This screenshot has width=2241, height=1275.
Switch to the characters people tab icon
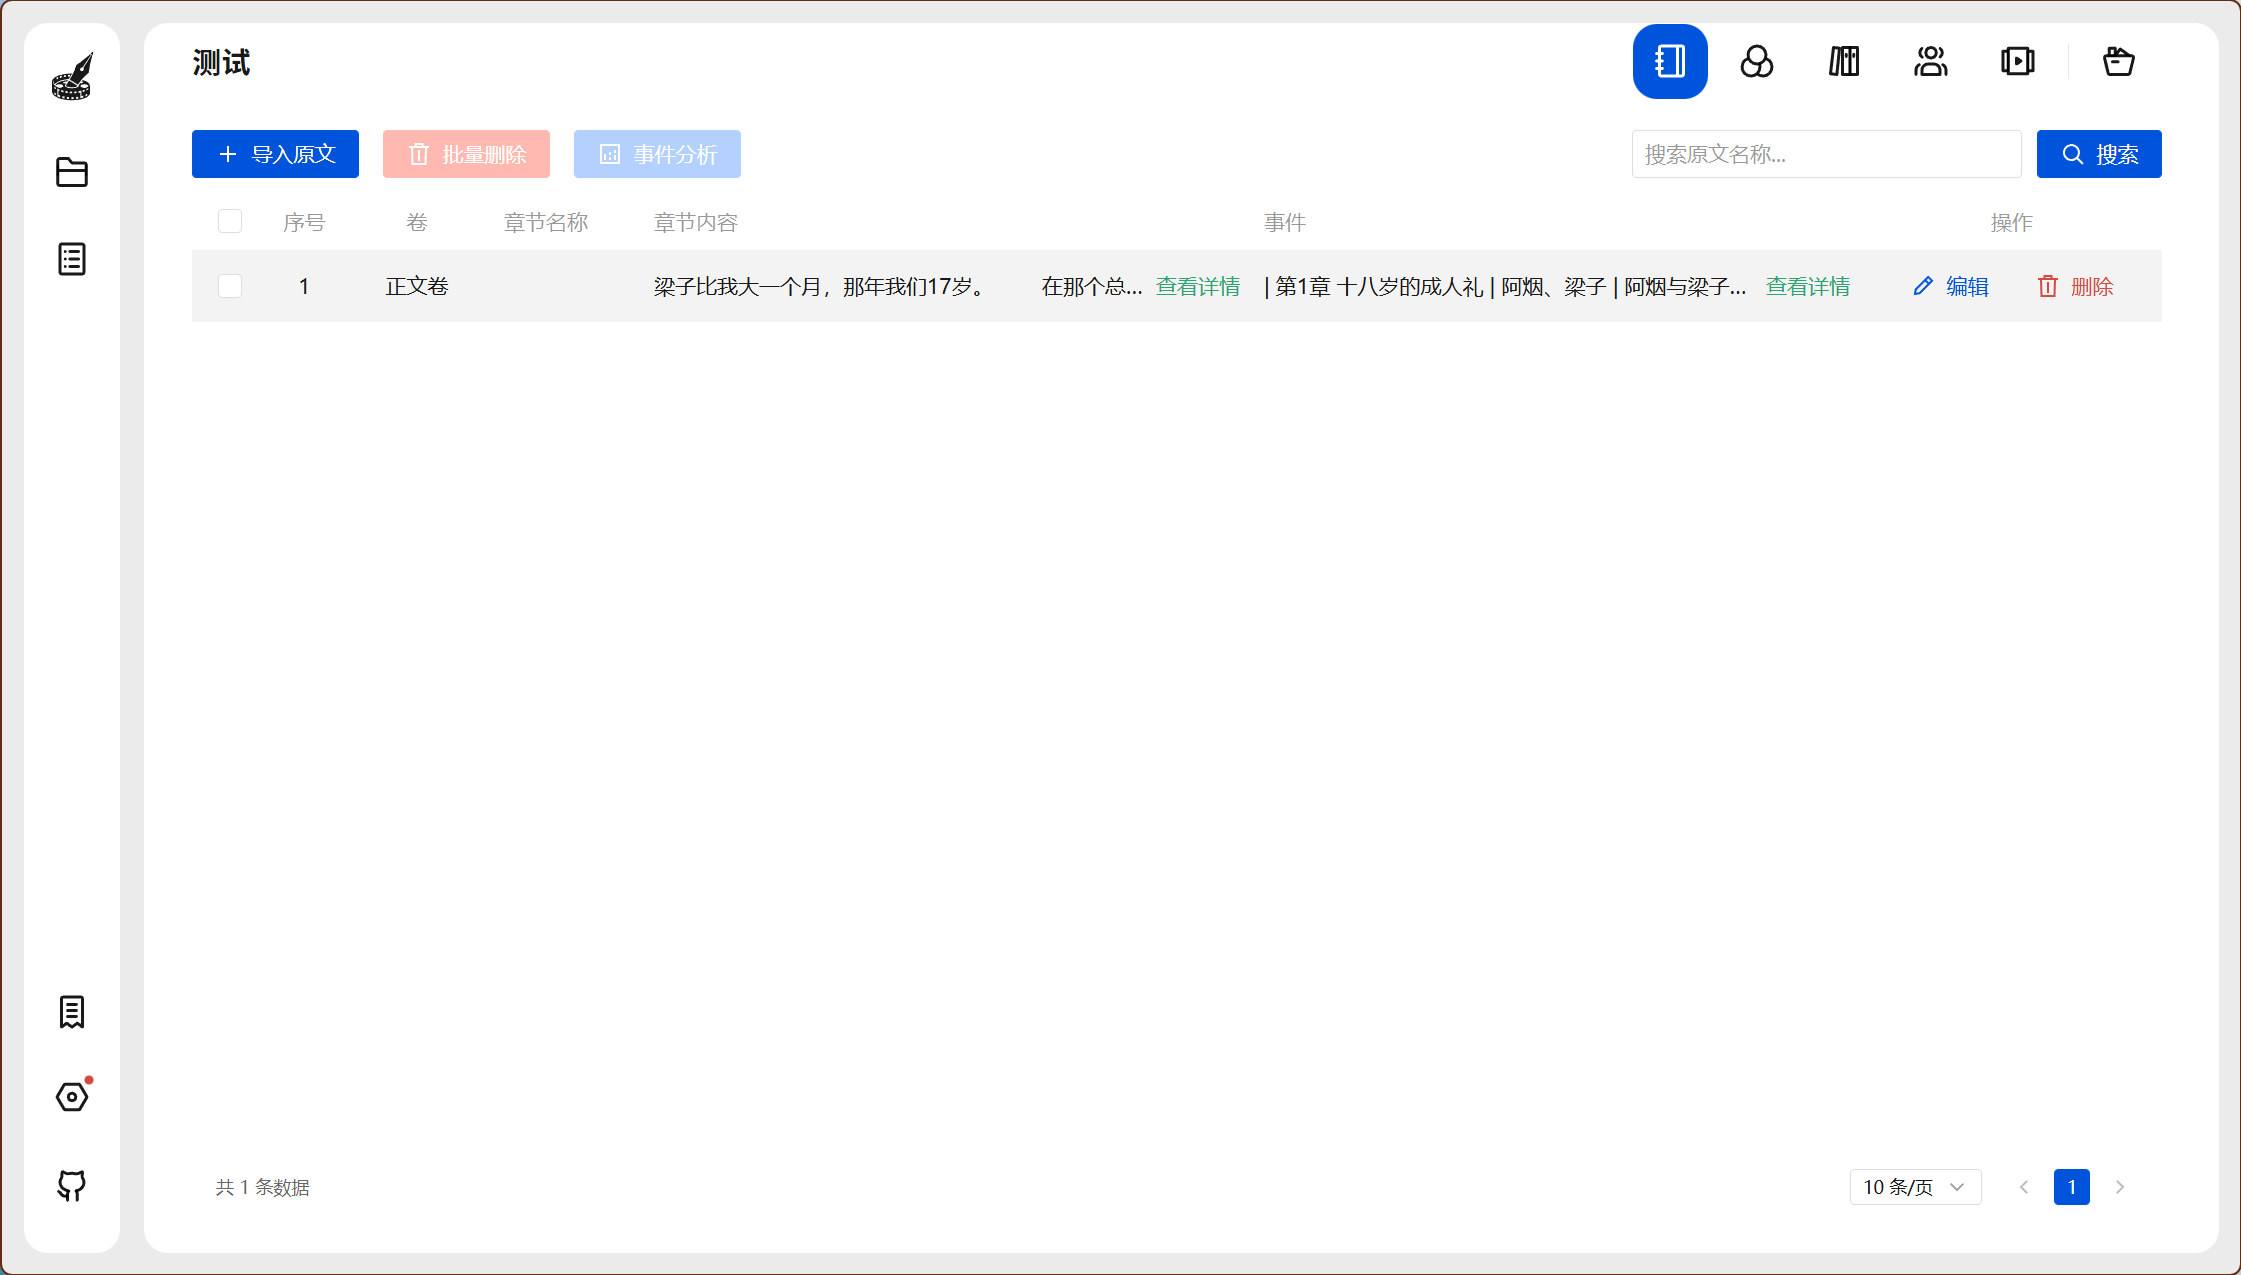point(1931,61)
